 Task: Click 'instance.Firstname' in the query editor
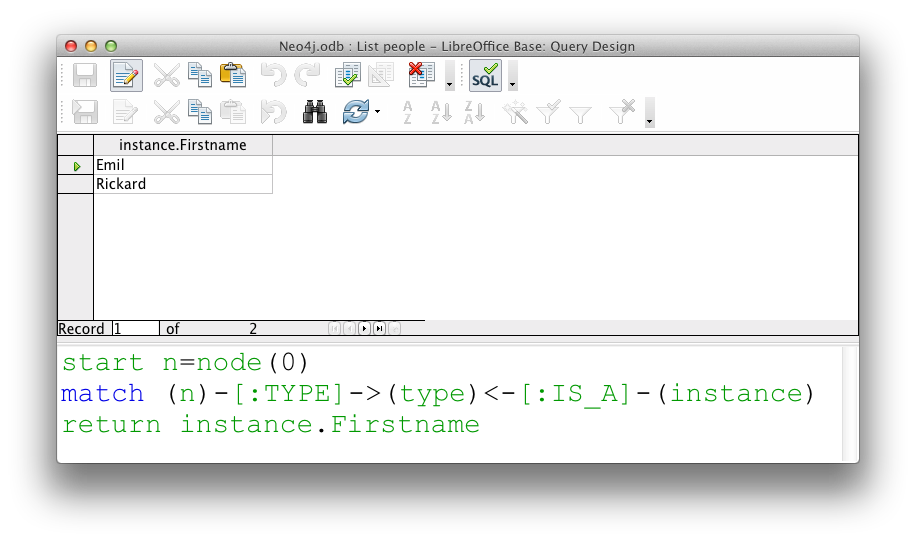330,425
